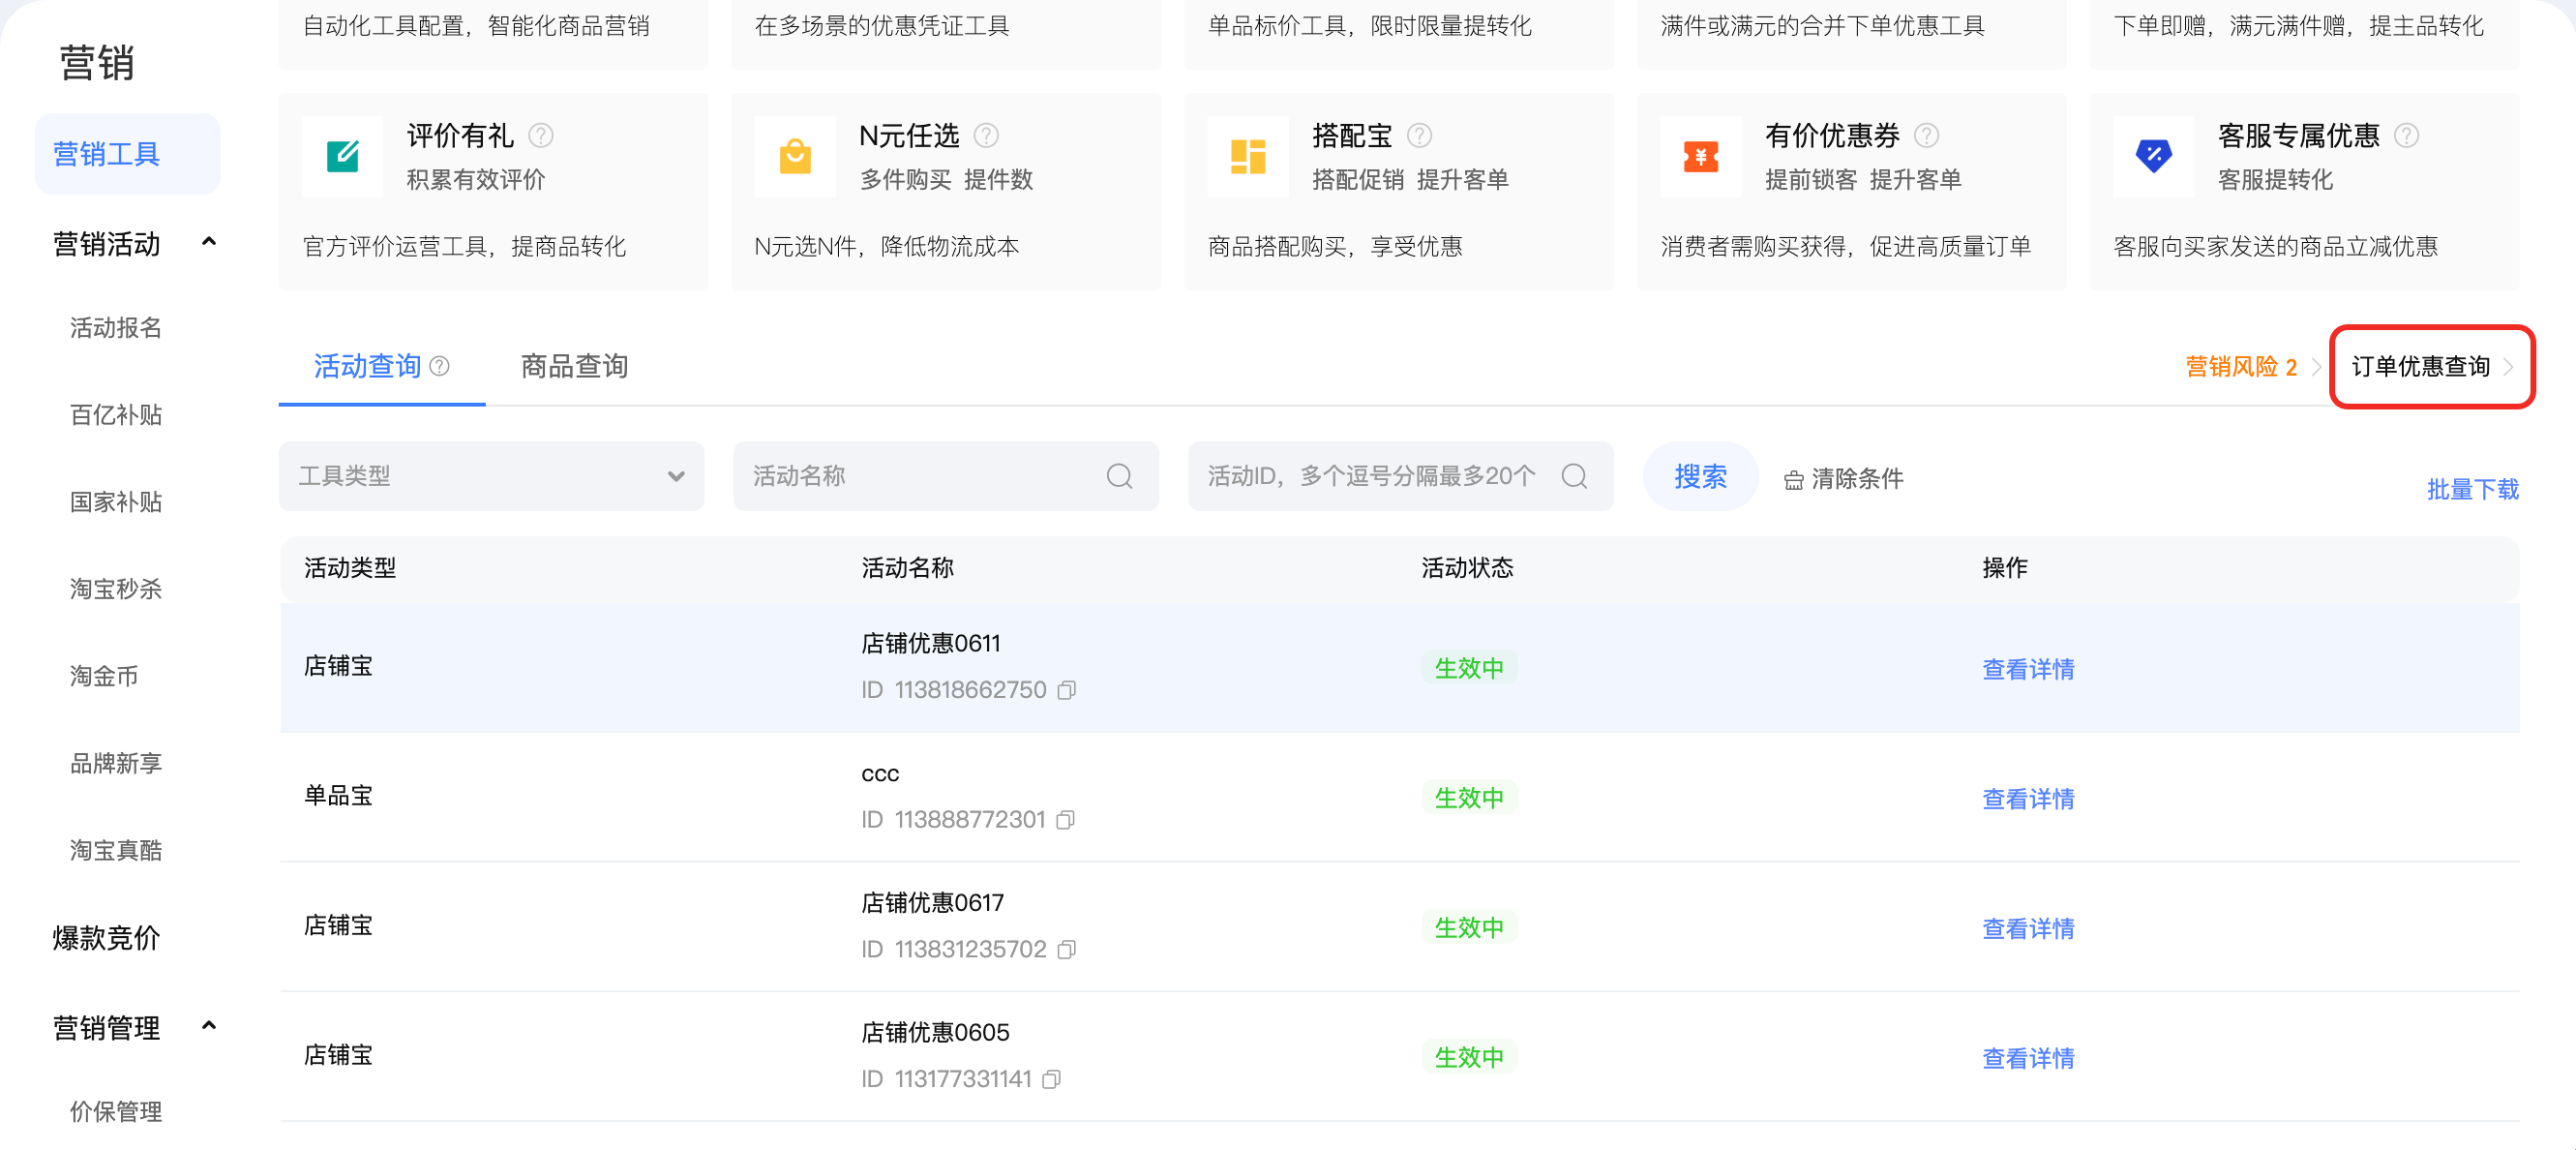The width and height of the screenshot is (2576, 1150).
Task: Show help tooltip for N元任选
Action: coord(986,135)
